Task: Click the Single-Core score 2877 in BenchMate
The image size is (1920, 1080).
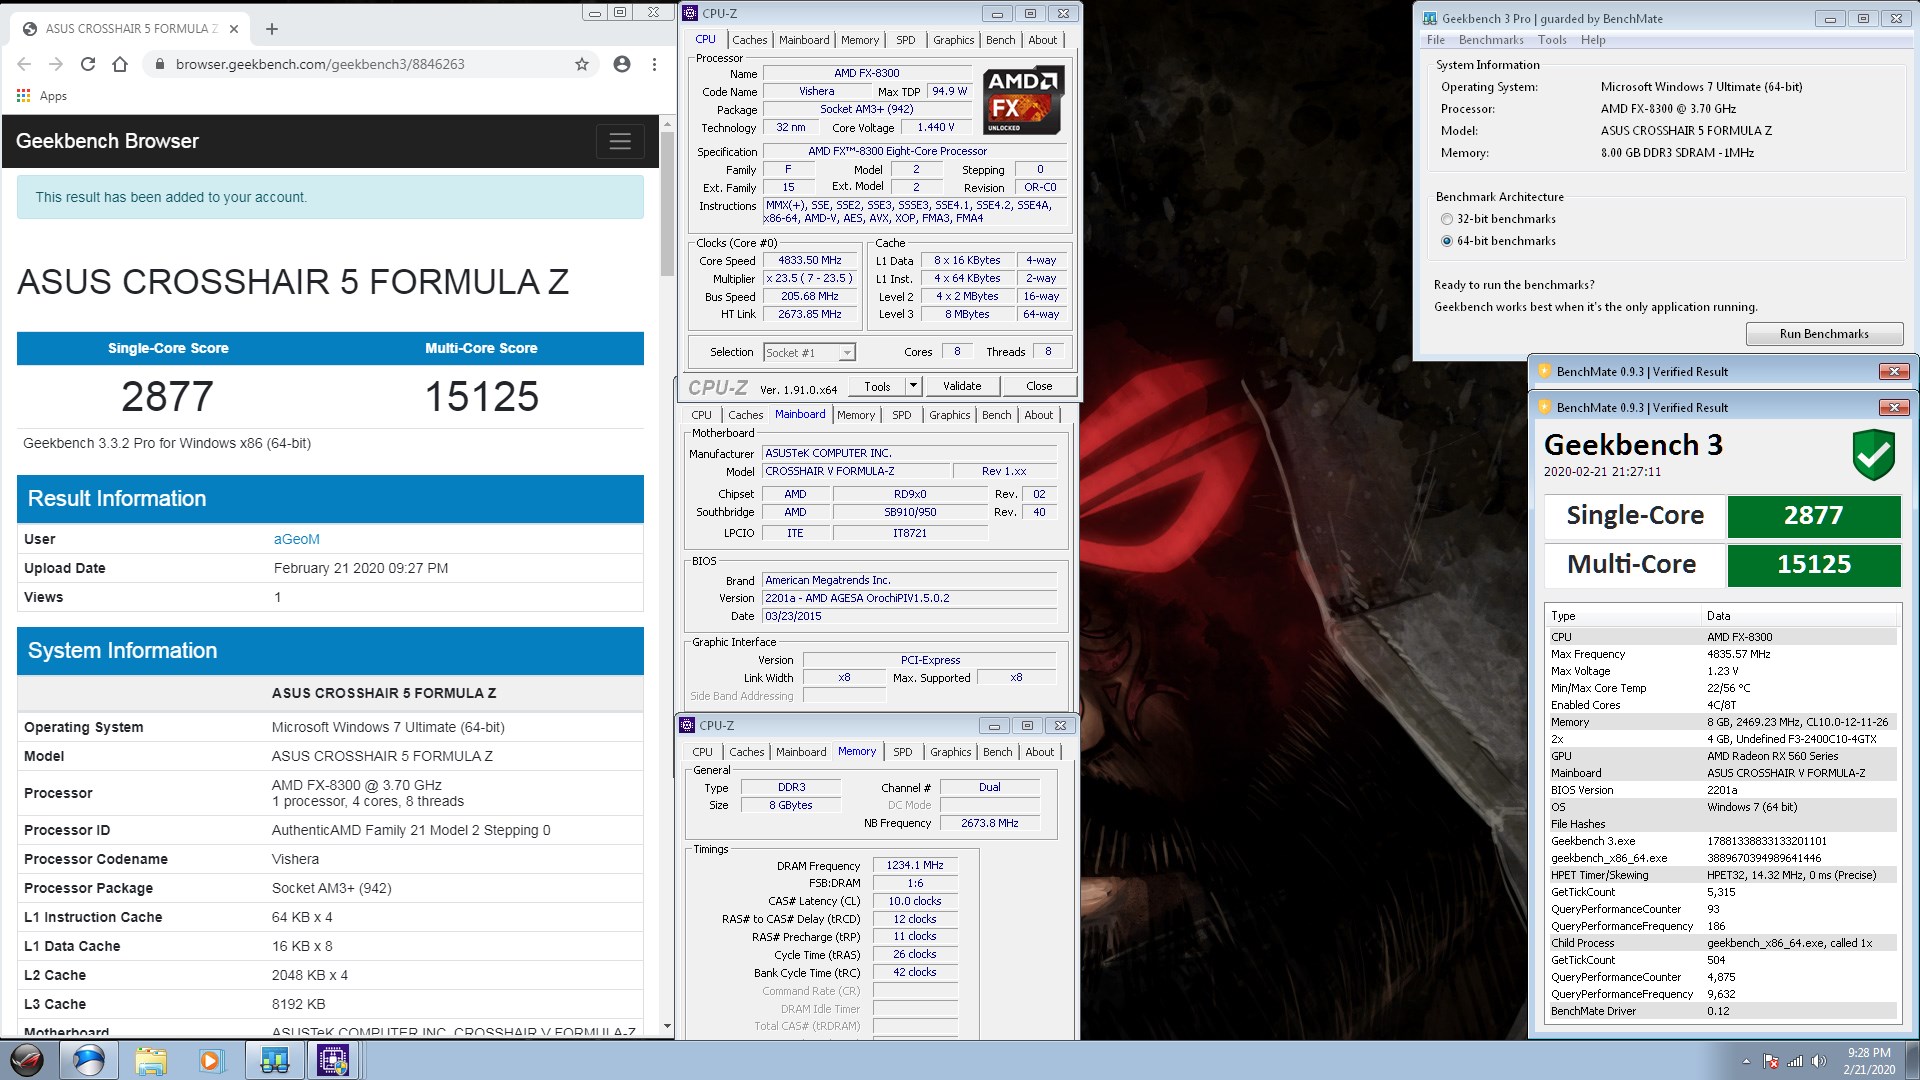Action: coord(1813,516)
